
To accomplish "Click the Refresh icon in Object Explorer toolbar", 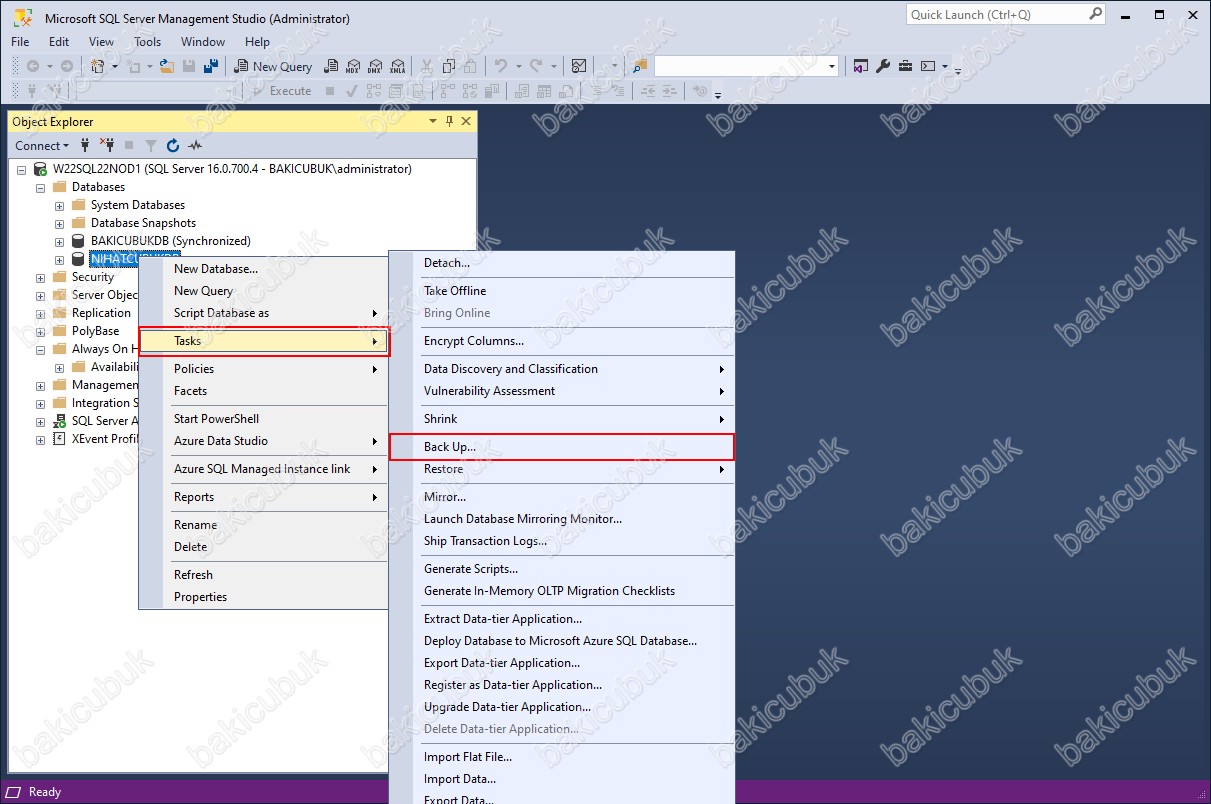I will [x=173, y=145].
